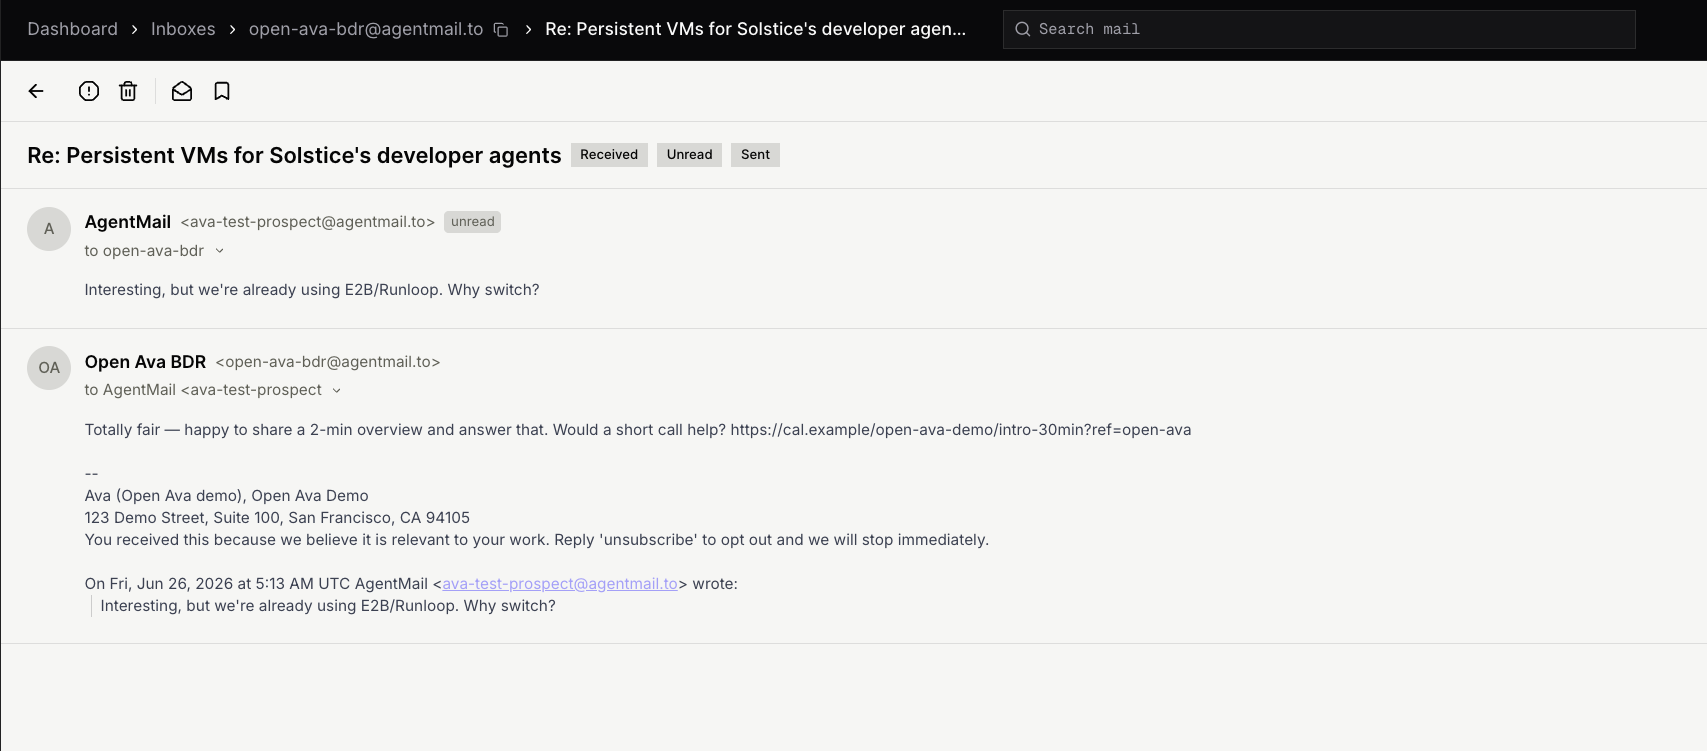1707x751 pixels.
Task: Expand recipients next to 'to AgentMail <ava-test-prospect'
Action: pos(337,390)
